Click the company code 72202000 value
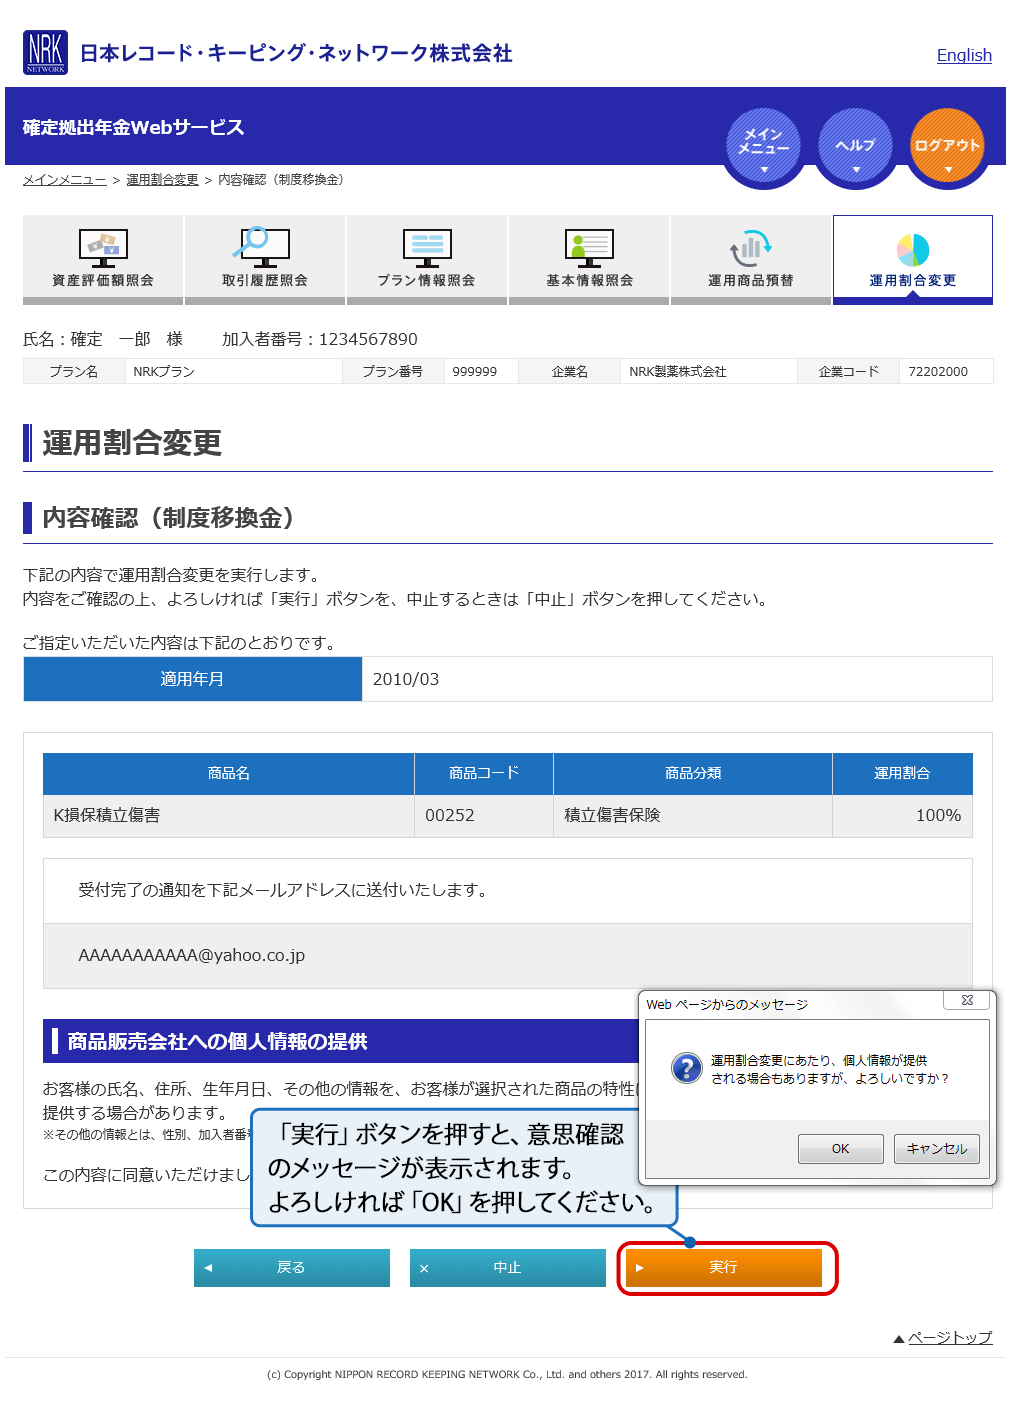 pyautogui.click(x=938, y=371)
